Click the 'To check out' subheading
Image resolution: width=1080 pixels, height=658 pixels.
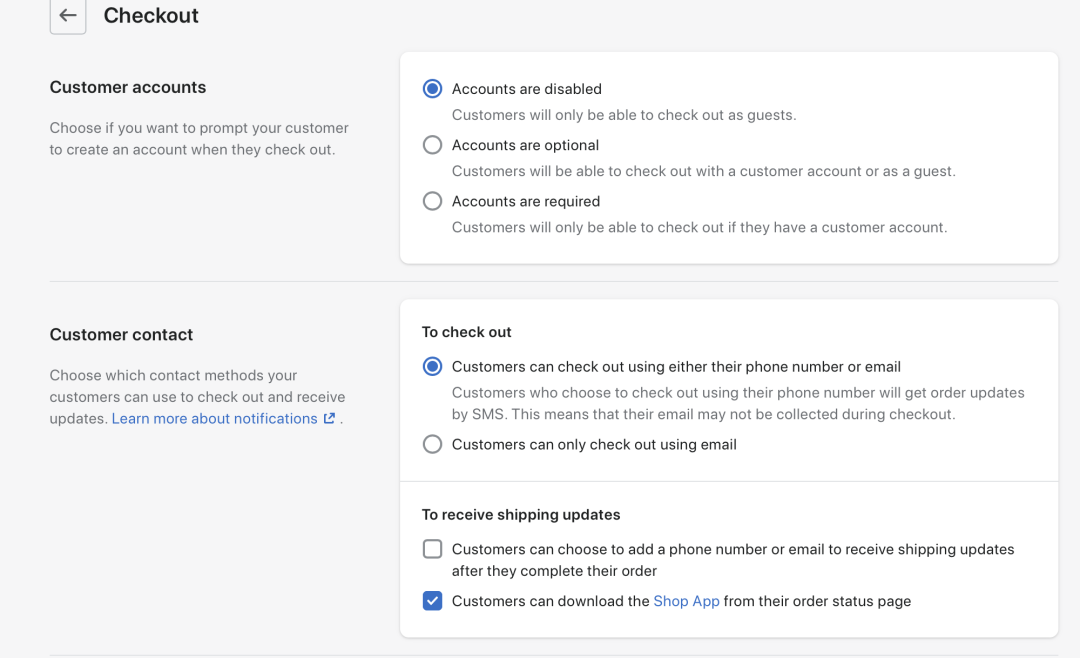tap(466, 332)
